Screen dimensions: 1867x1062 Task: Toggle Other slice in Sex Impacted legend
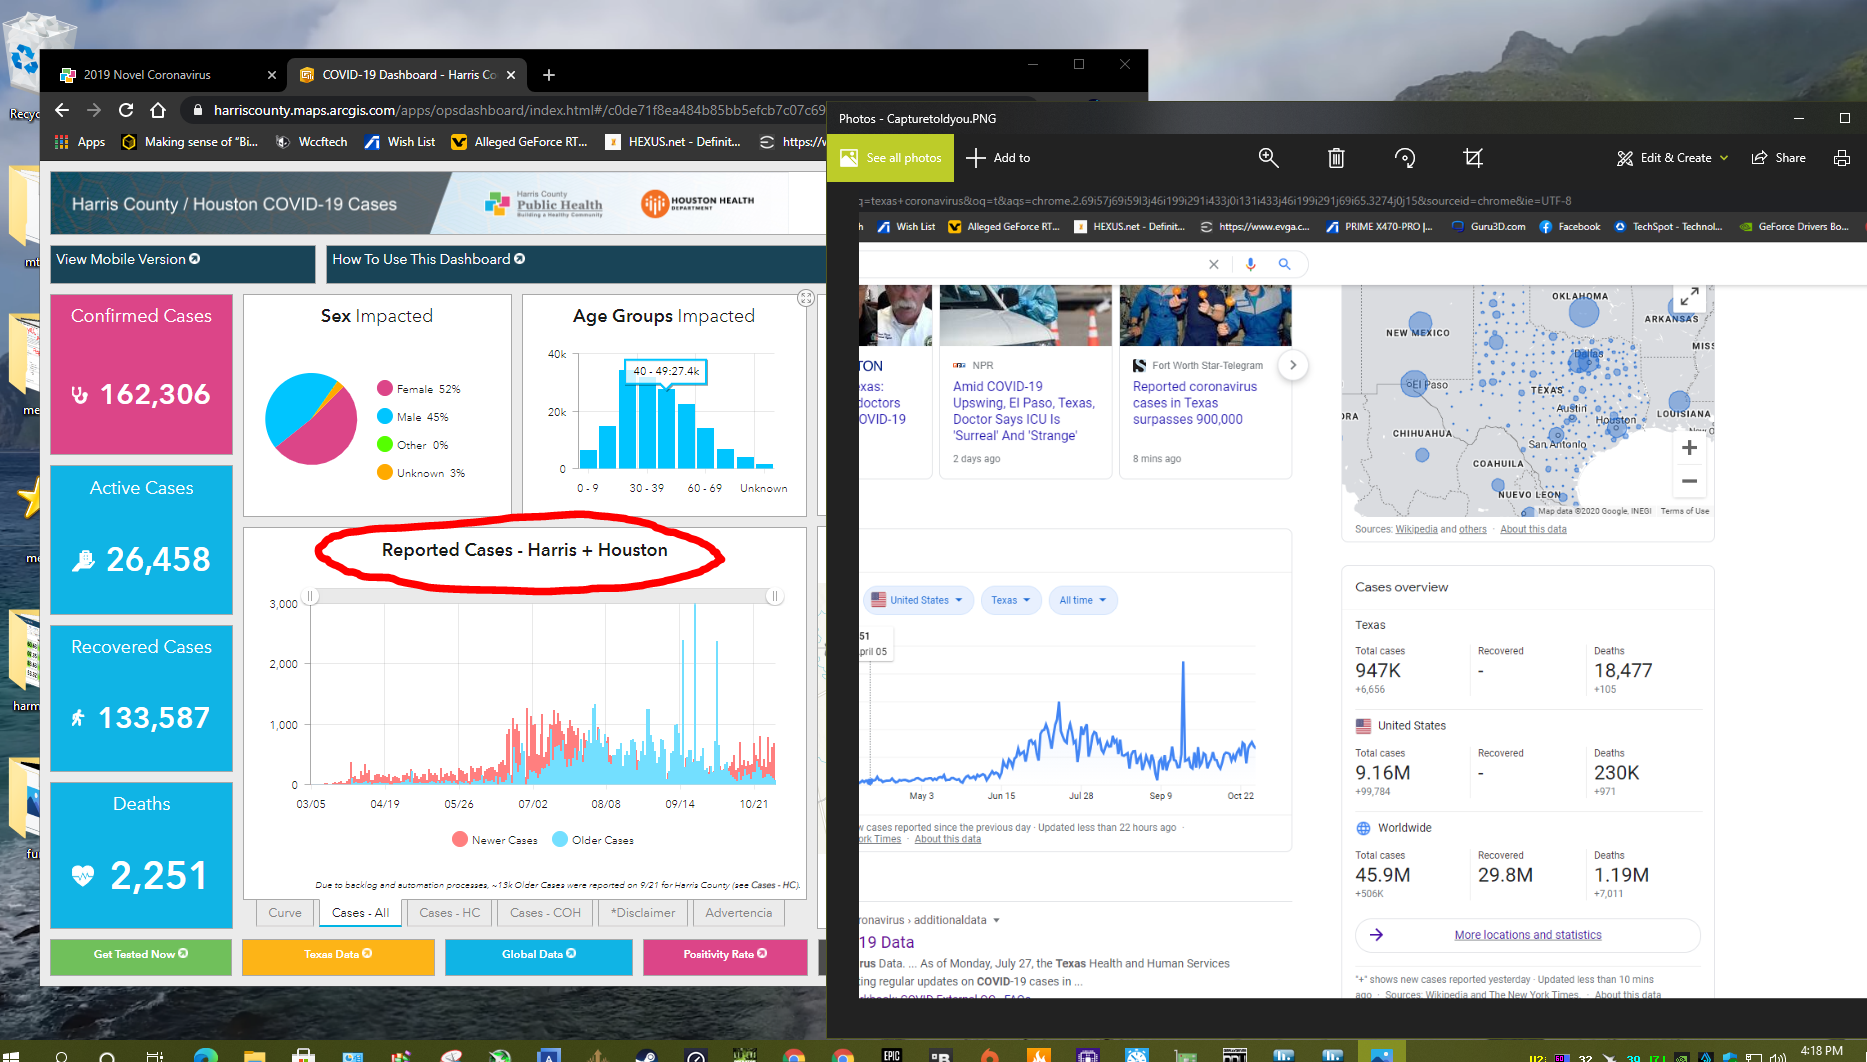(413, 445)
